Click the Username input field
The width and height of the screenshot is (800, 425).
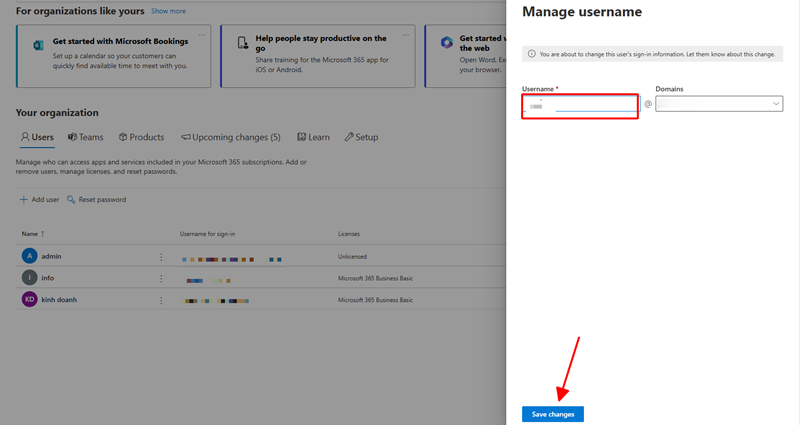click(x=580, y=105)
